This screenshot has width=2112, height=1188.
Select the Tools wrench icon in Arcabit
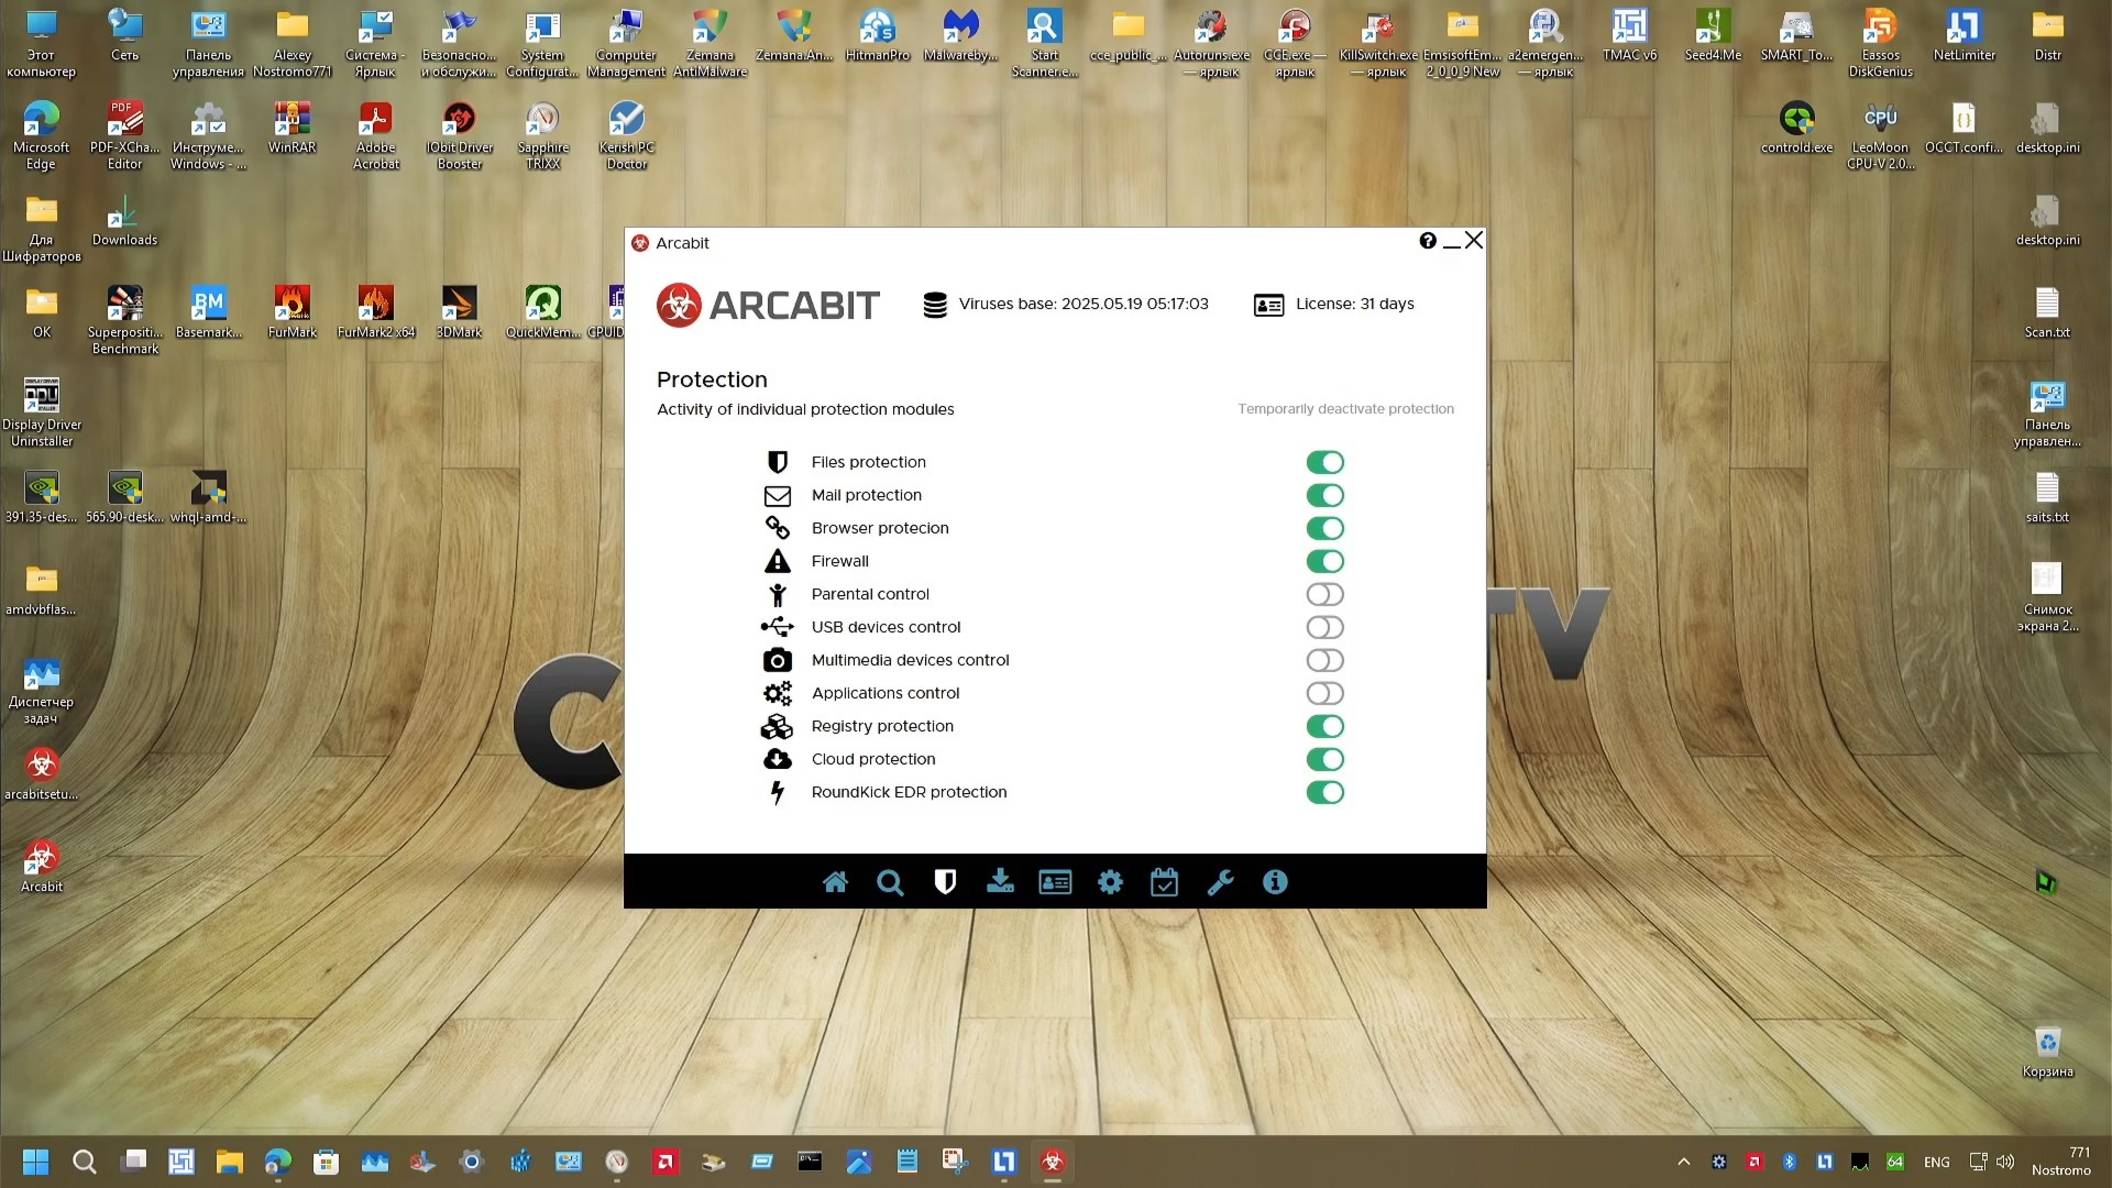[1219, 882]
